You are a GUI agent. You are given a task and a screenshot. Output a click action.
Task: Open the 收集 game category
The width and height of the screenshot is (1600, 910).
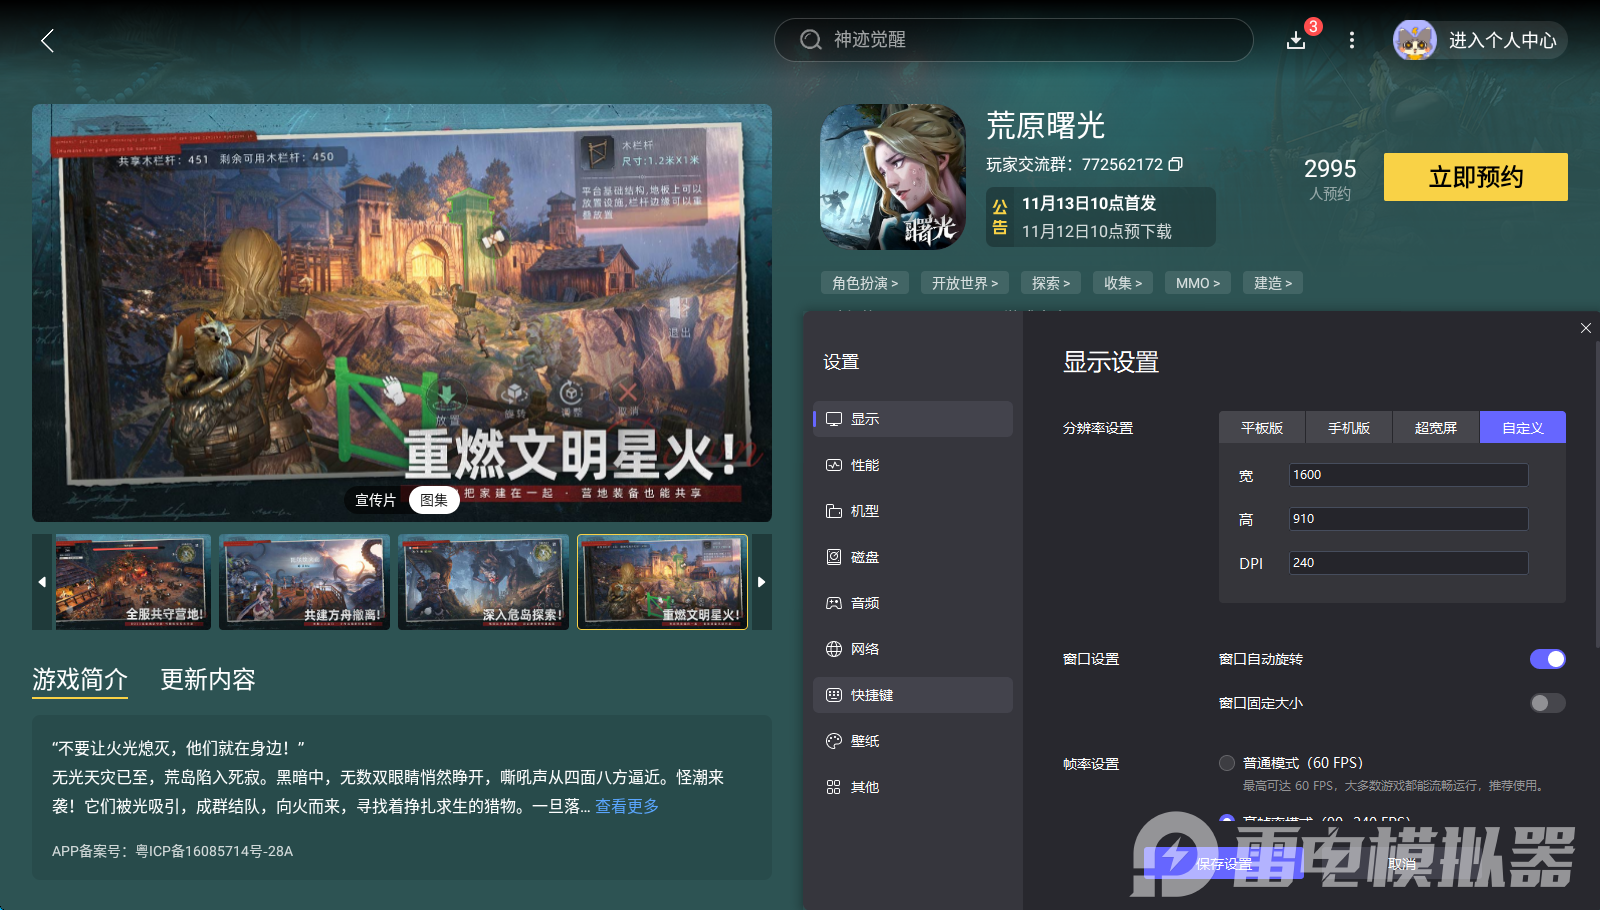click(x=1122, y=283)
